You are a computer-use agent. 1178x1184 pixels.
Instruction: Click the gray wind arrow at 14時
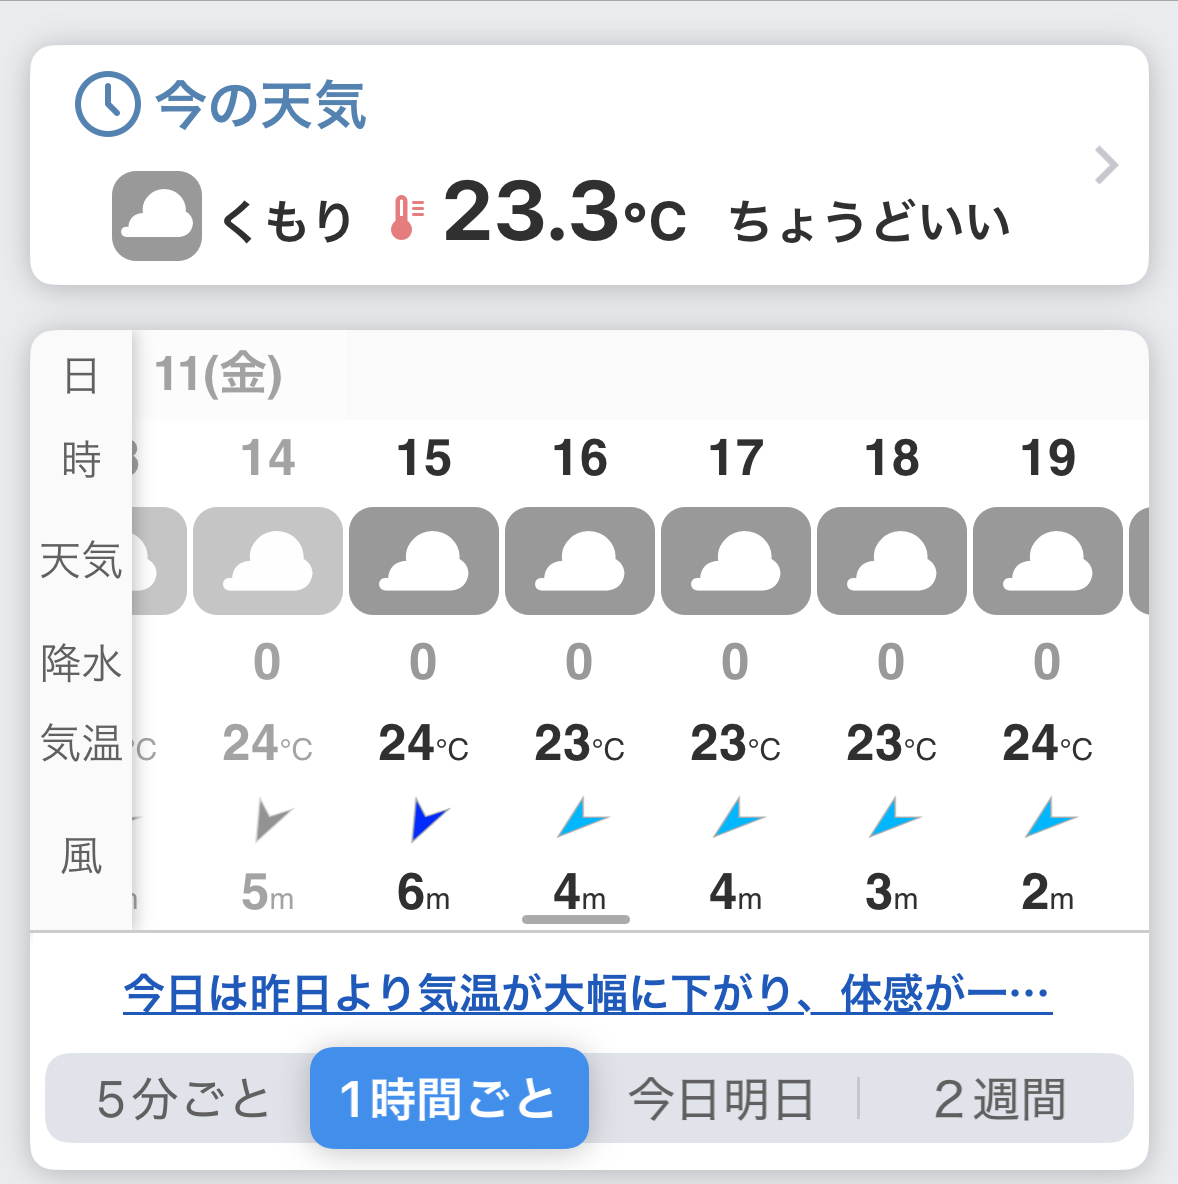tap(270, 820)
